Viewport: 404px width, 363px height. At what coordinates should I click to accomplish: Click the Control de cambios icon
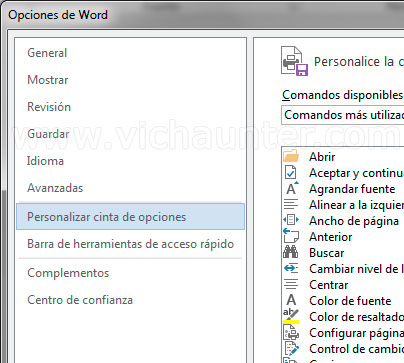[291, 348]
